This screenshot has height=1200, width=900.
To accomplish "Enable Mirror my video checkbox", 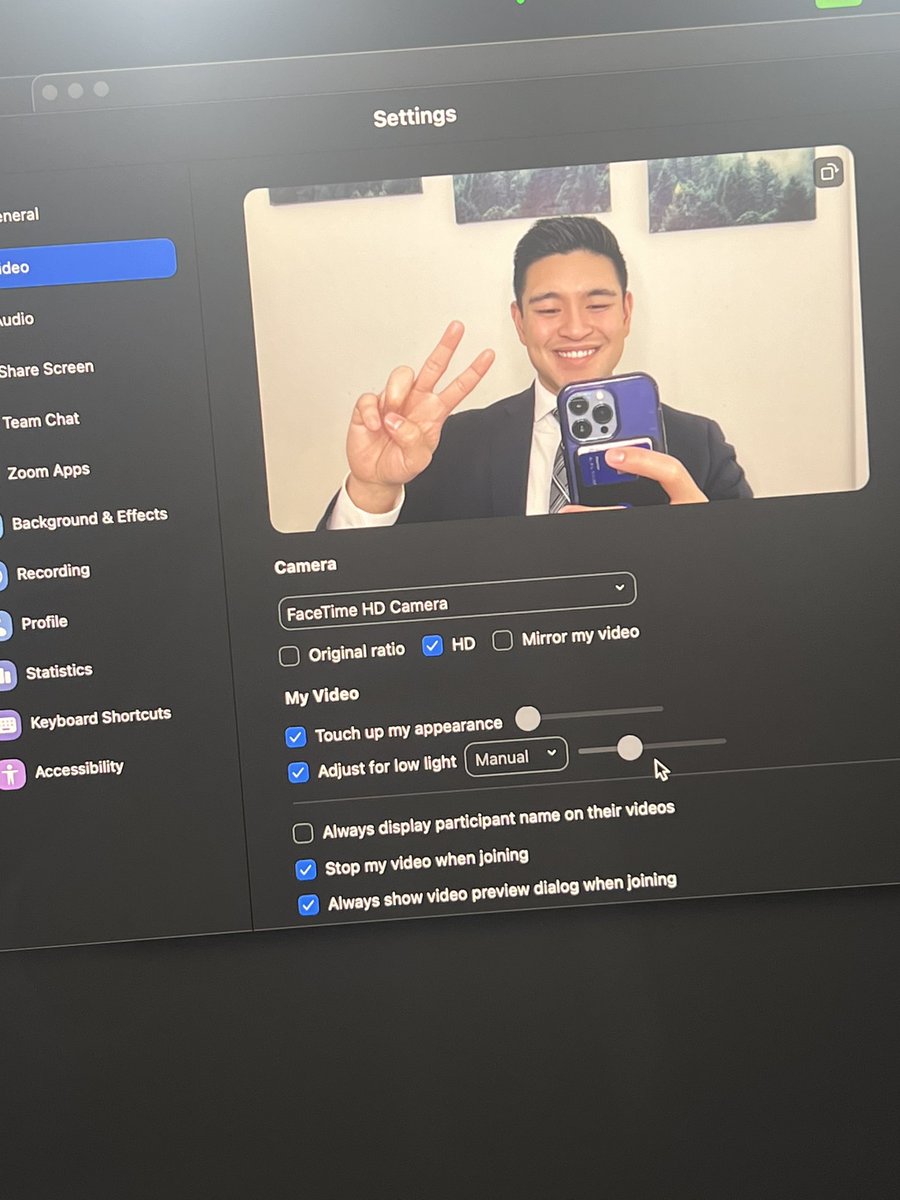I will (502, 640).
